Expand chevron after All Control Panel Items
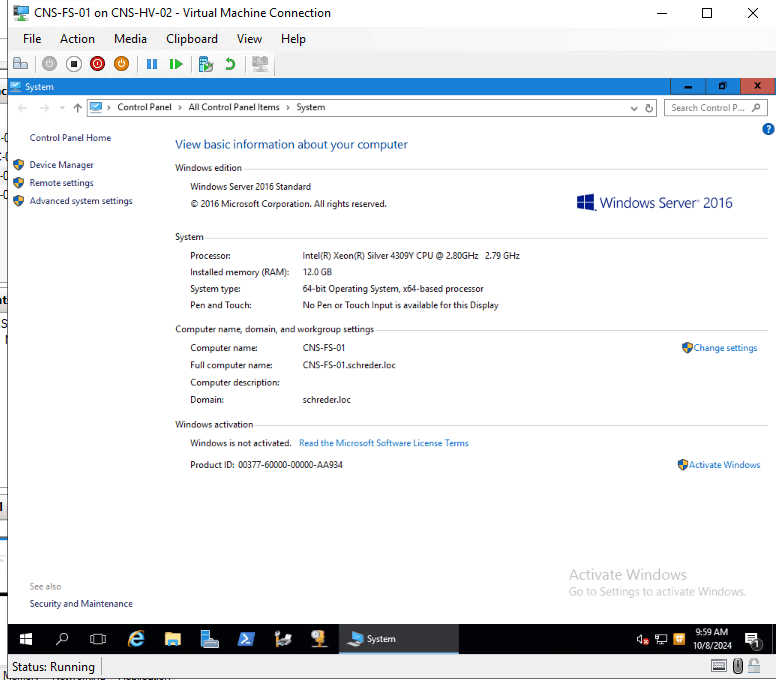Screen dimensions: 776x680 pos(288,107)
